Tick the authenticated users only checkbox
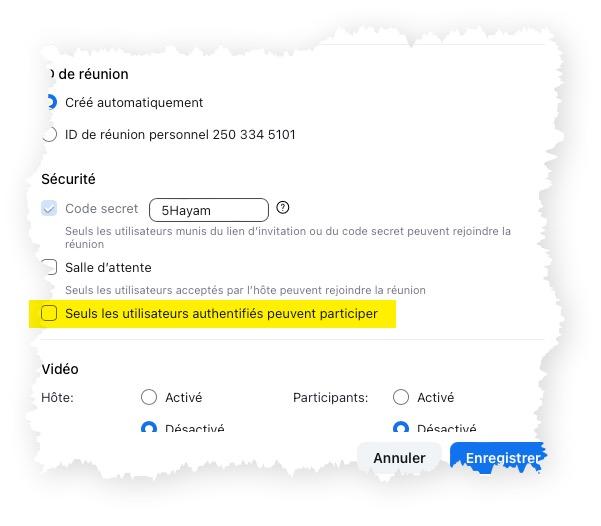Screen dimensions: 601x526 pyautogui.click(x=49, y=313)
